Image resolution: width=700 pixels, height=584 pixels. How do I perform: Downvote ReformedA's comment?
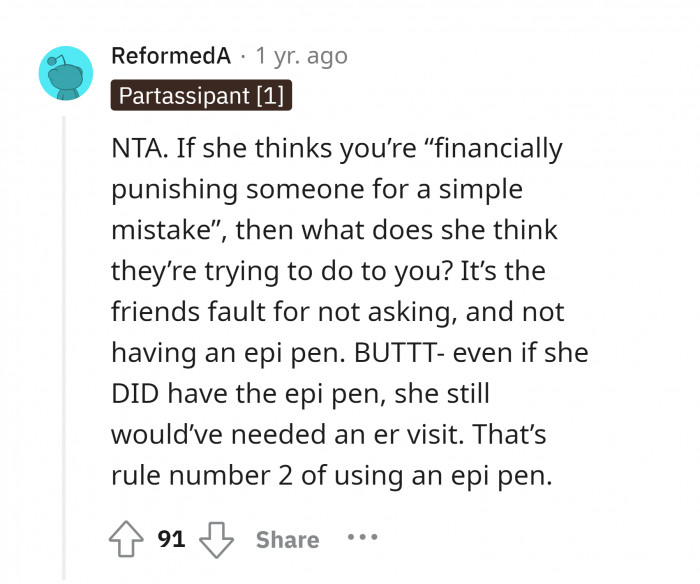tap(216, 539)
